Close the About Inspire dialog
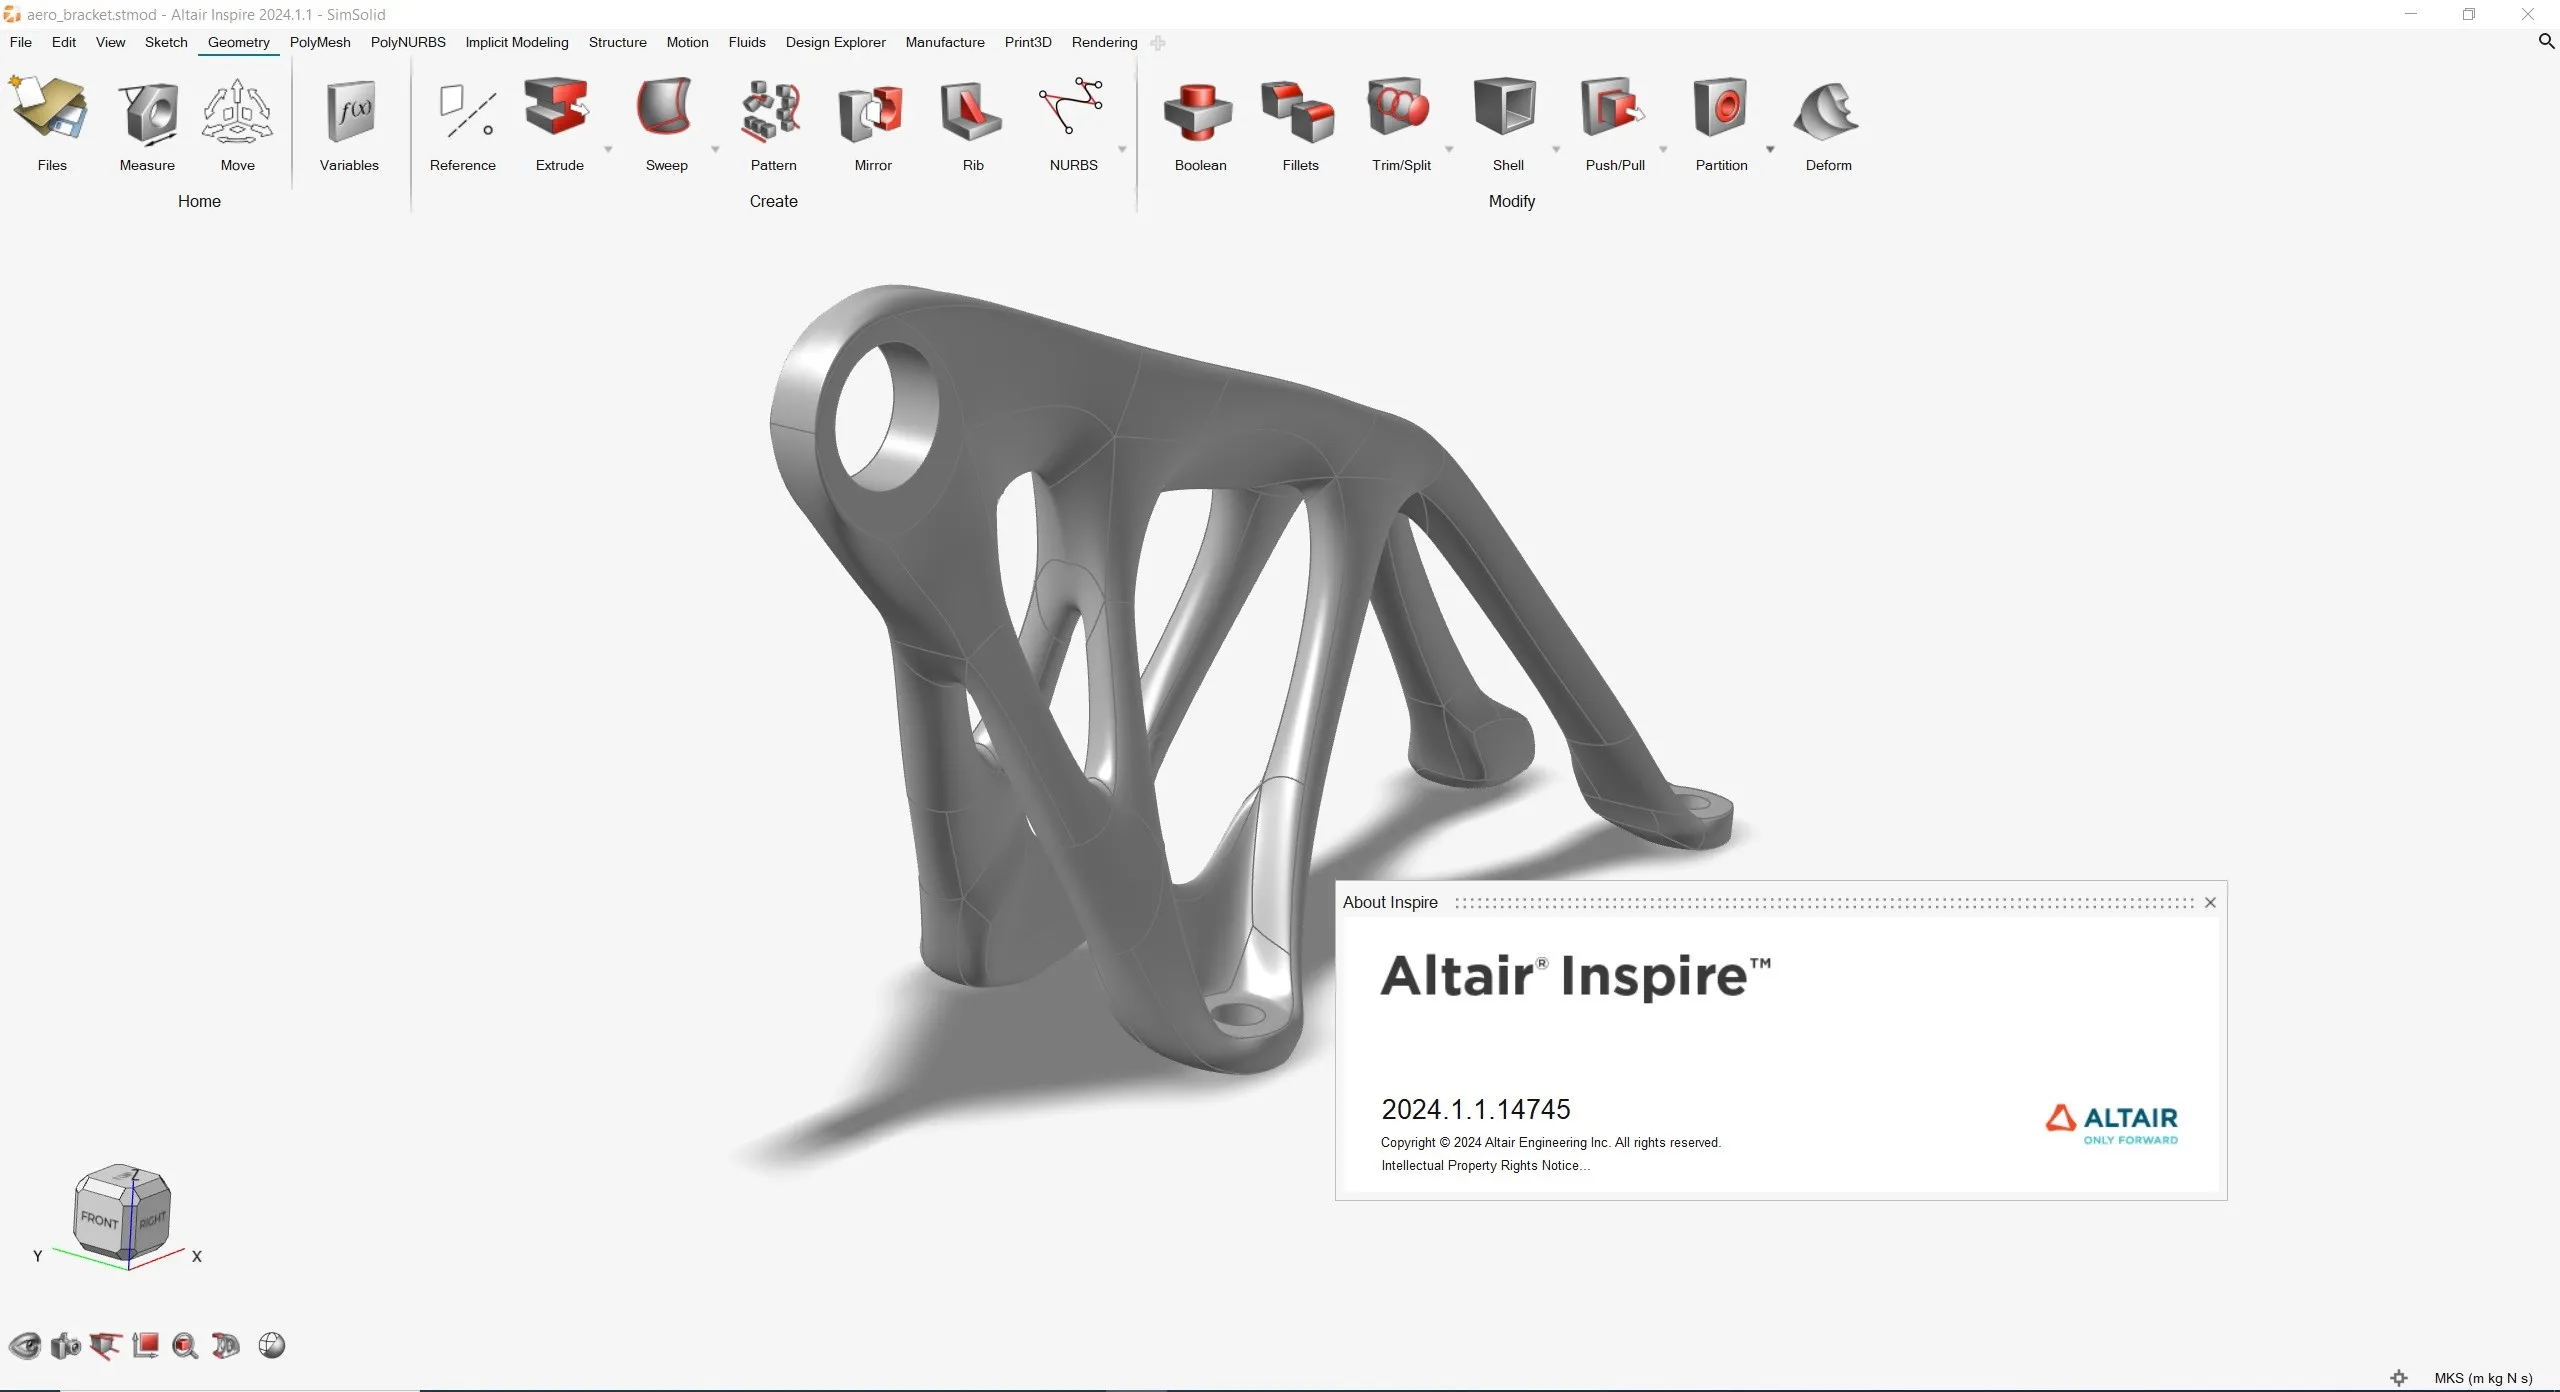Screen dimensions: 2560x1392 click(x=2210, y=902)
